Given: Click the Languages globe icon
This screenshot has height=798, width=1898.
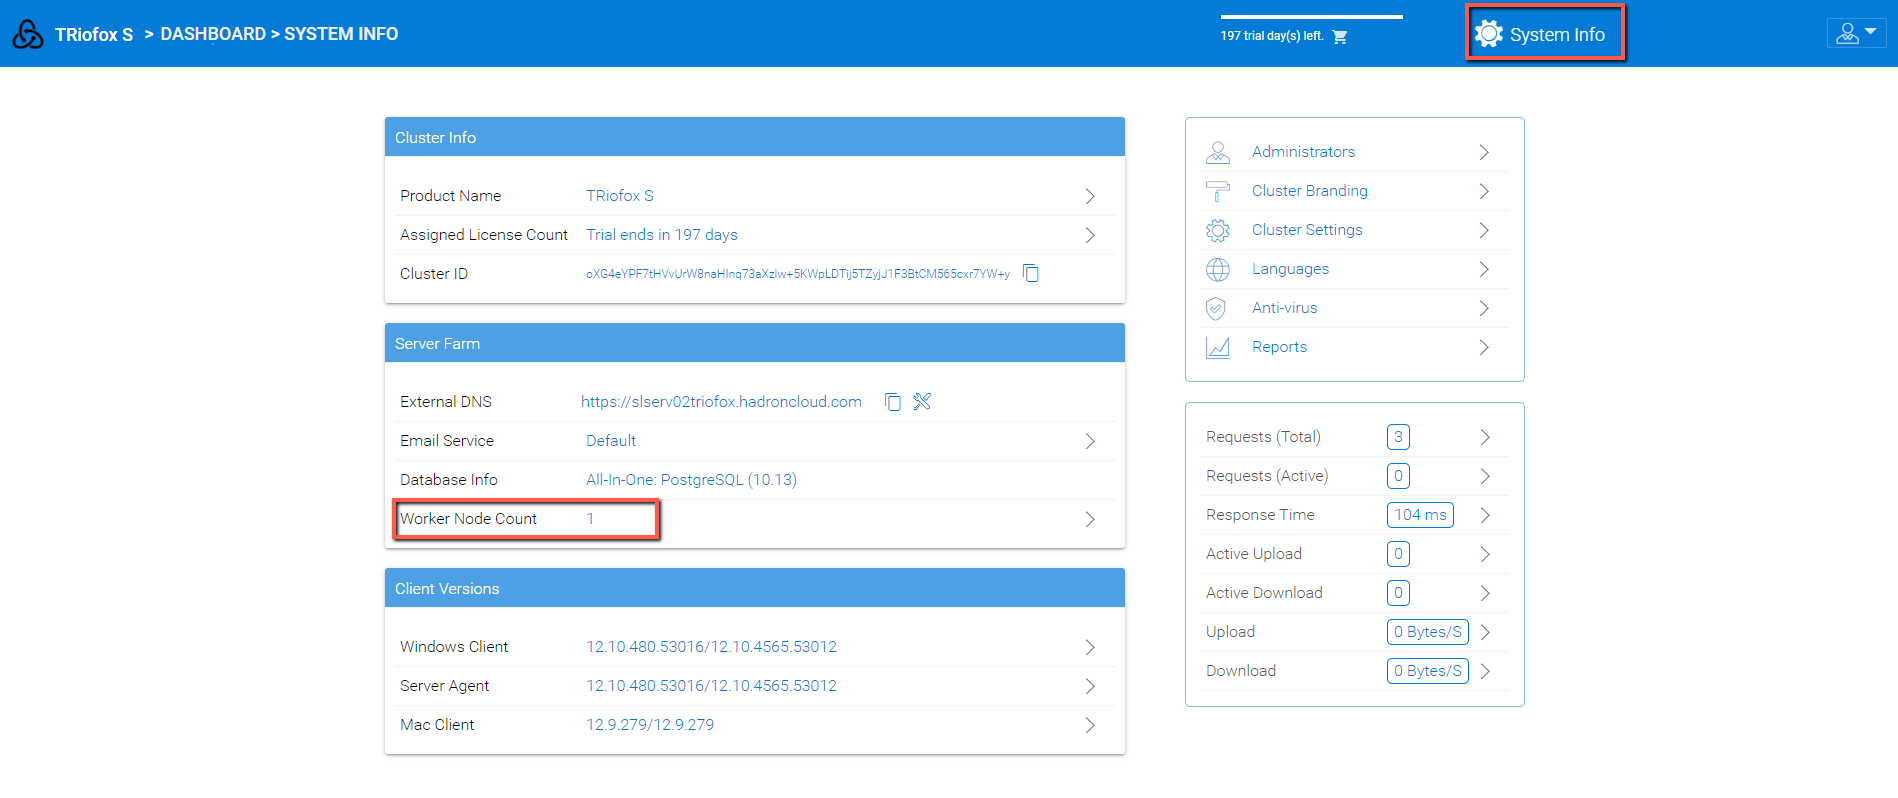Looking at the screenshot, I should [x=1218, y=269].
